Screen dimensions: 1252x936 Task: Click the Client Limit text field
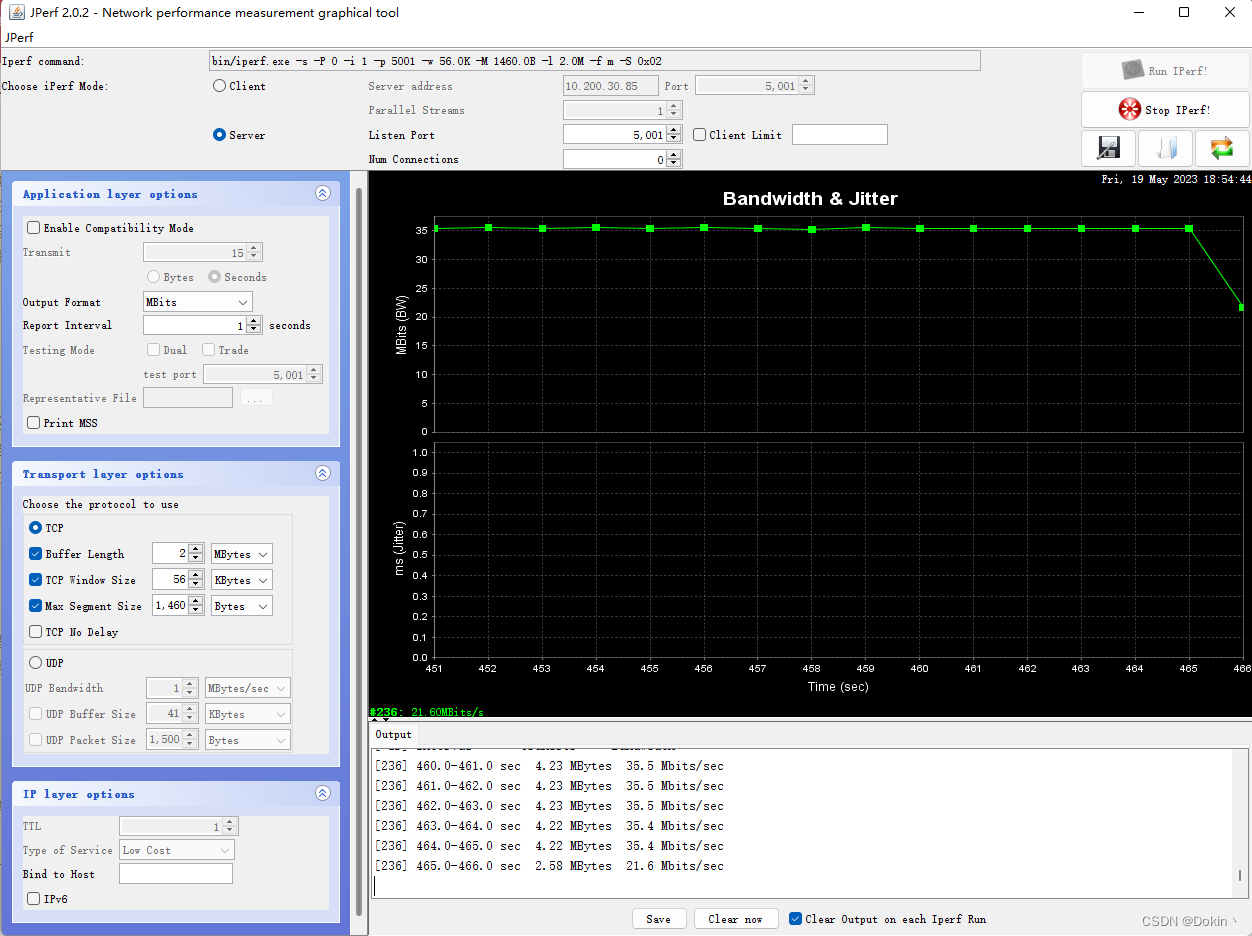click(840, 134)
